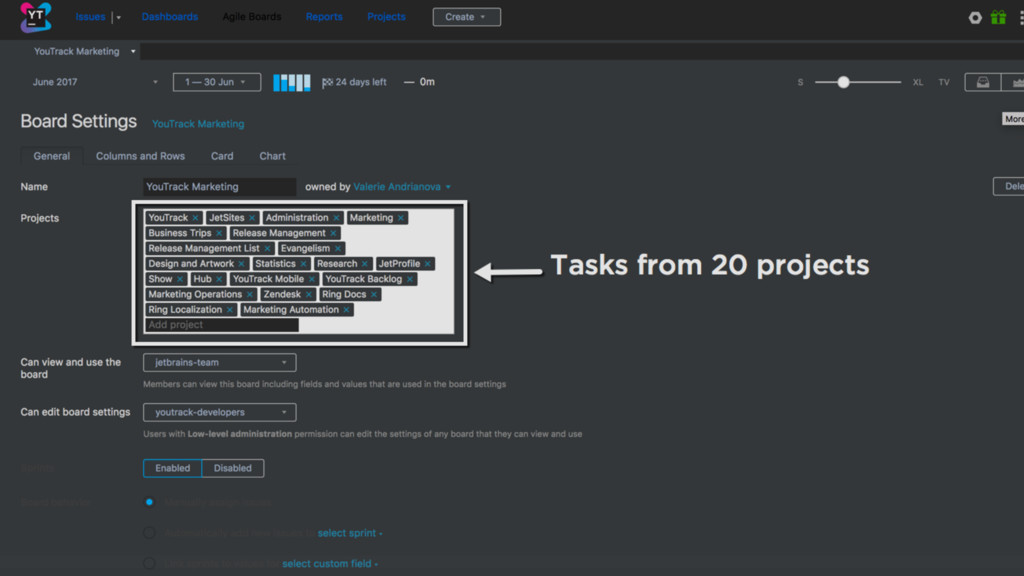Click the Delete board button
This screenshot has height=576, width=1024.
point(1008,187)
